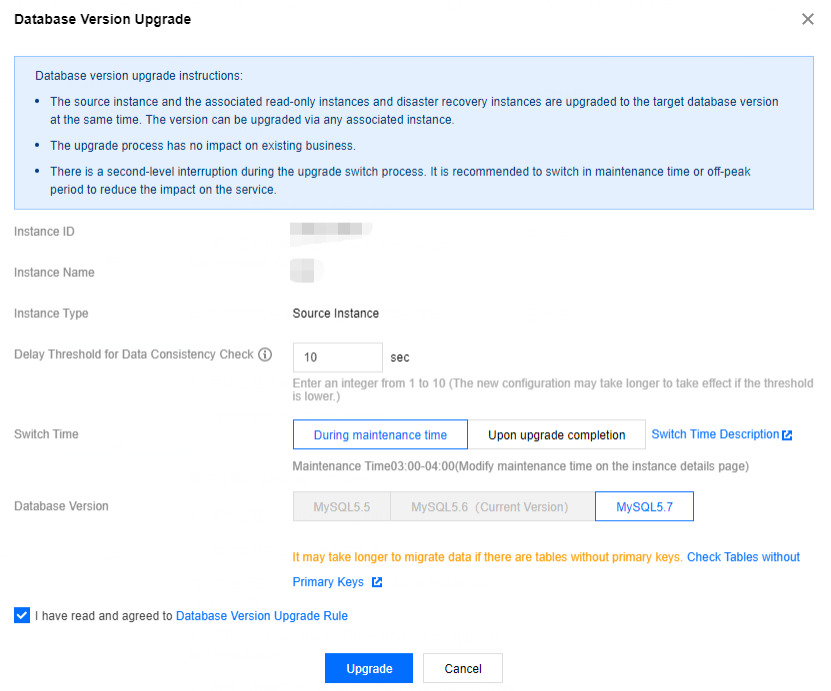Toggle the agreement checkbox
This screenshot has height=691, width=831.
pyautogui.click(x=22, y=616)
